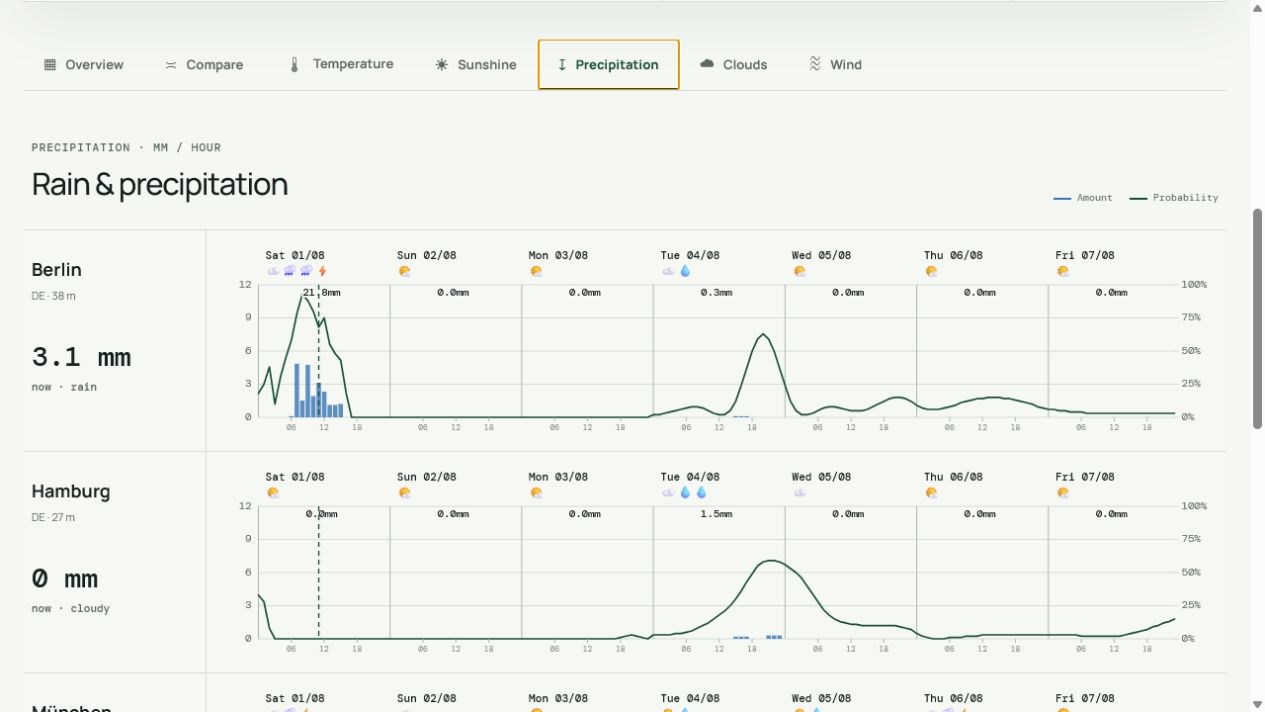Click Hamburg Tuesday 1.5mm total
Image resolution: width=1265 pixels, height=712 pixels.
[x=717, y=514]
